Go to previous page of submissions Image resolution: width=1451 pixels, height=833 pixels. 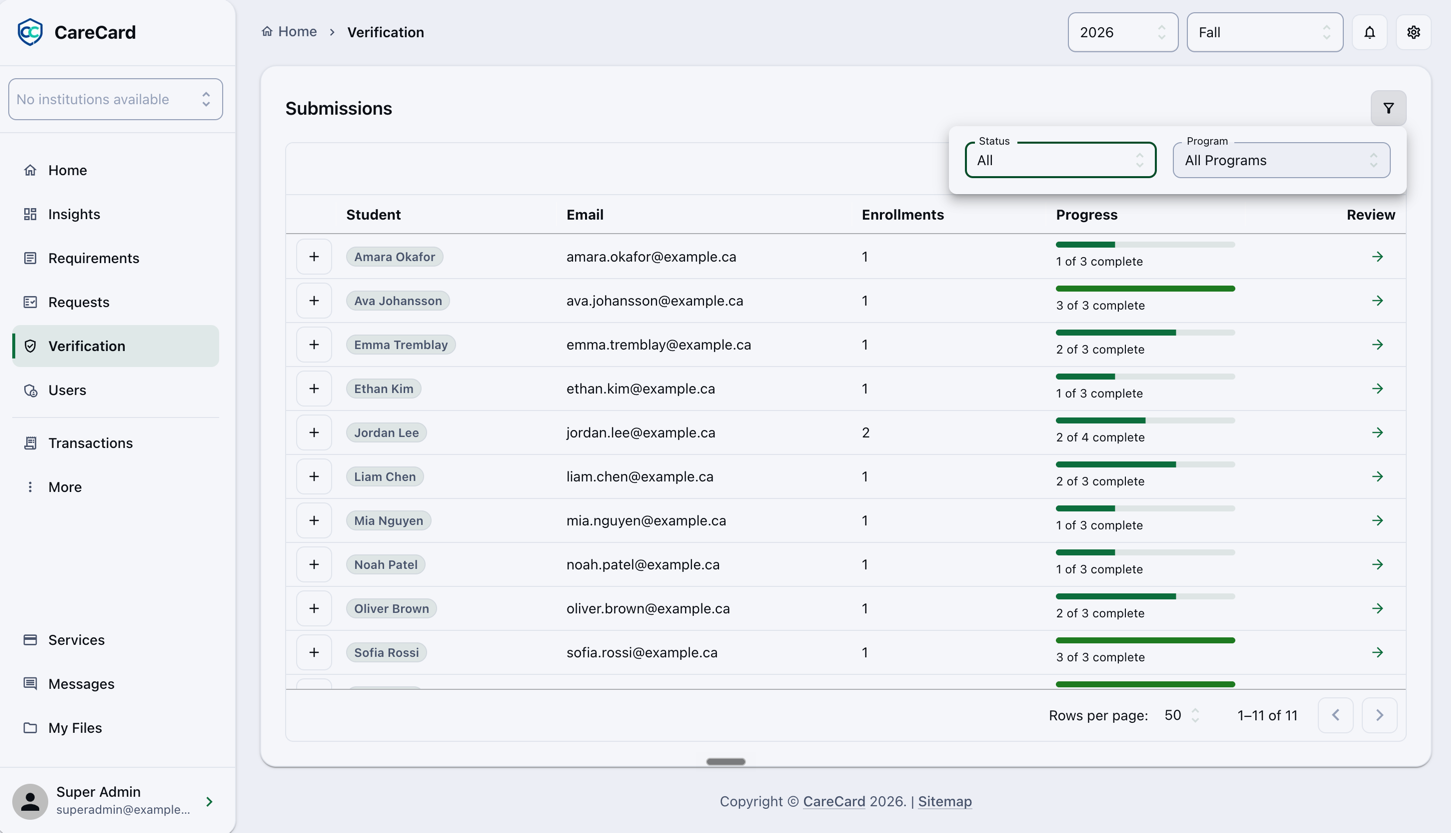point(1335,715)
